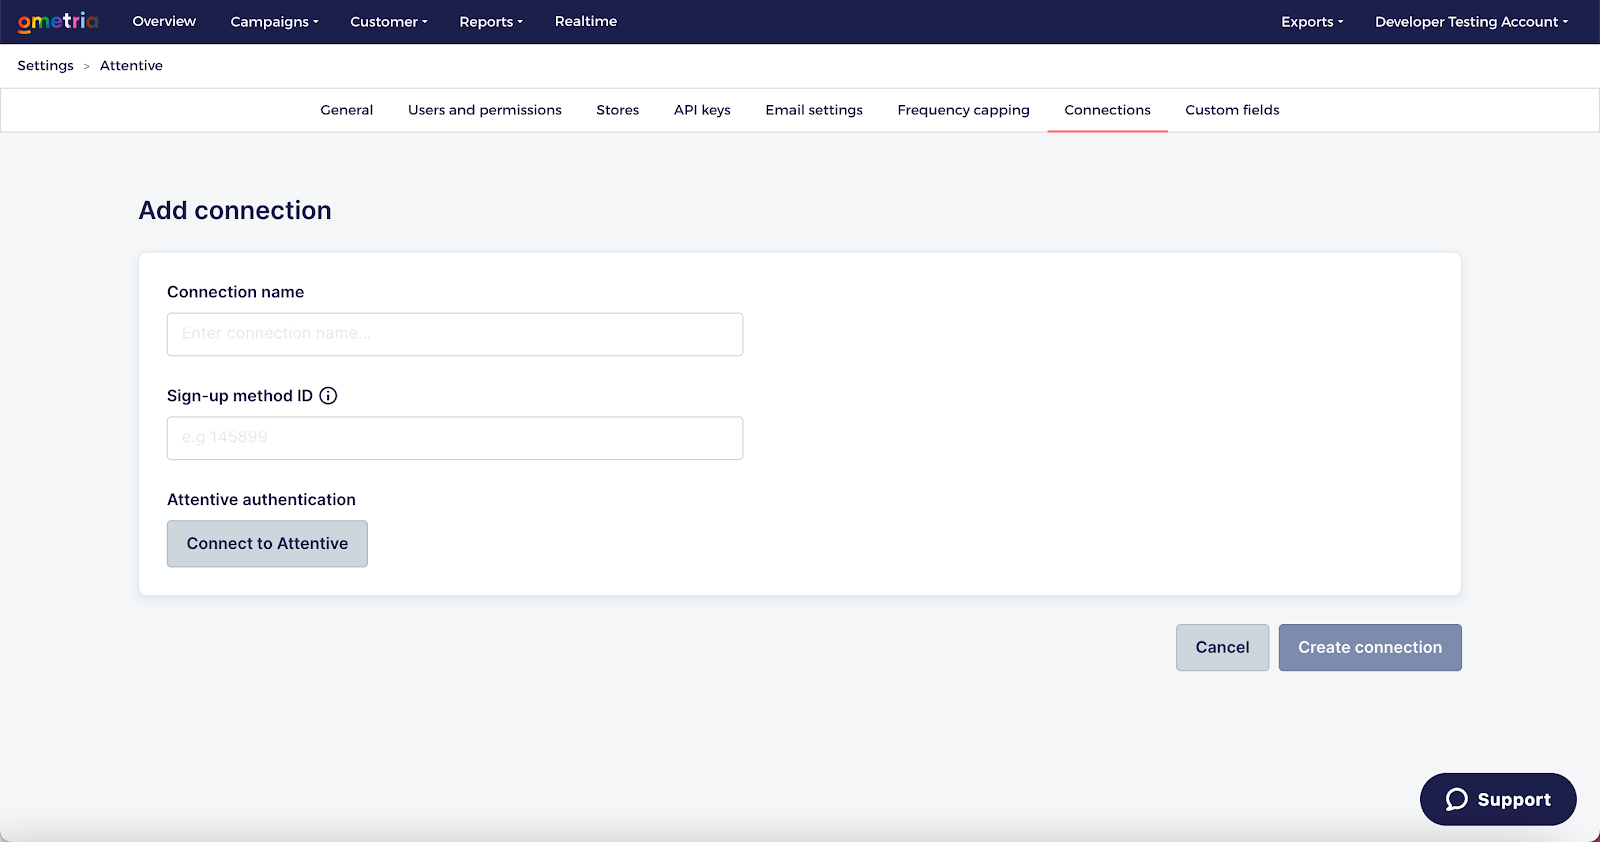The image size is (1600, 842).
Task: Cancel adding the connection
Action: tap(1222, 648)
